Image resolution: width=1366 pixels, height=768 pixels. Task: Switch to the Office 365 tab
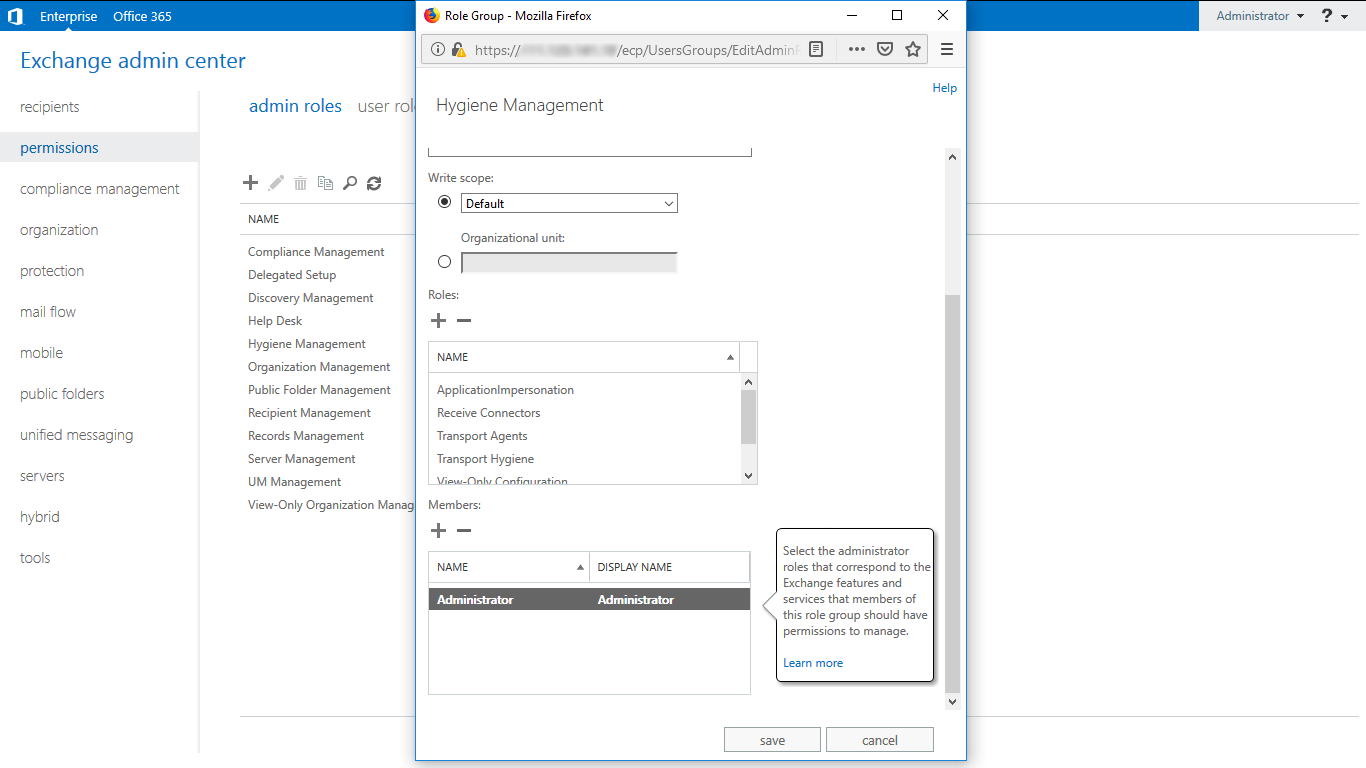(142, 16)
